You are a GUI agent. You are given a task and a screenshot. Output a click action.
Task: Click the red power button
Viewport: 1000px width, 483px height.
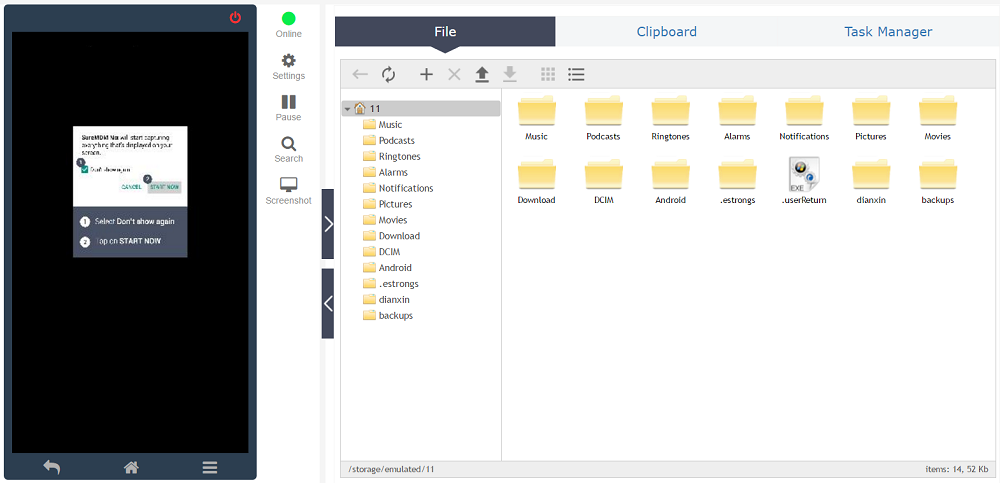point(235,17)
